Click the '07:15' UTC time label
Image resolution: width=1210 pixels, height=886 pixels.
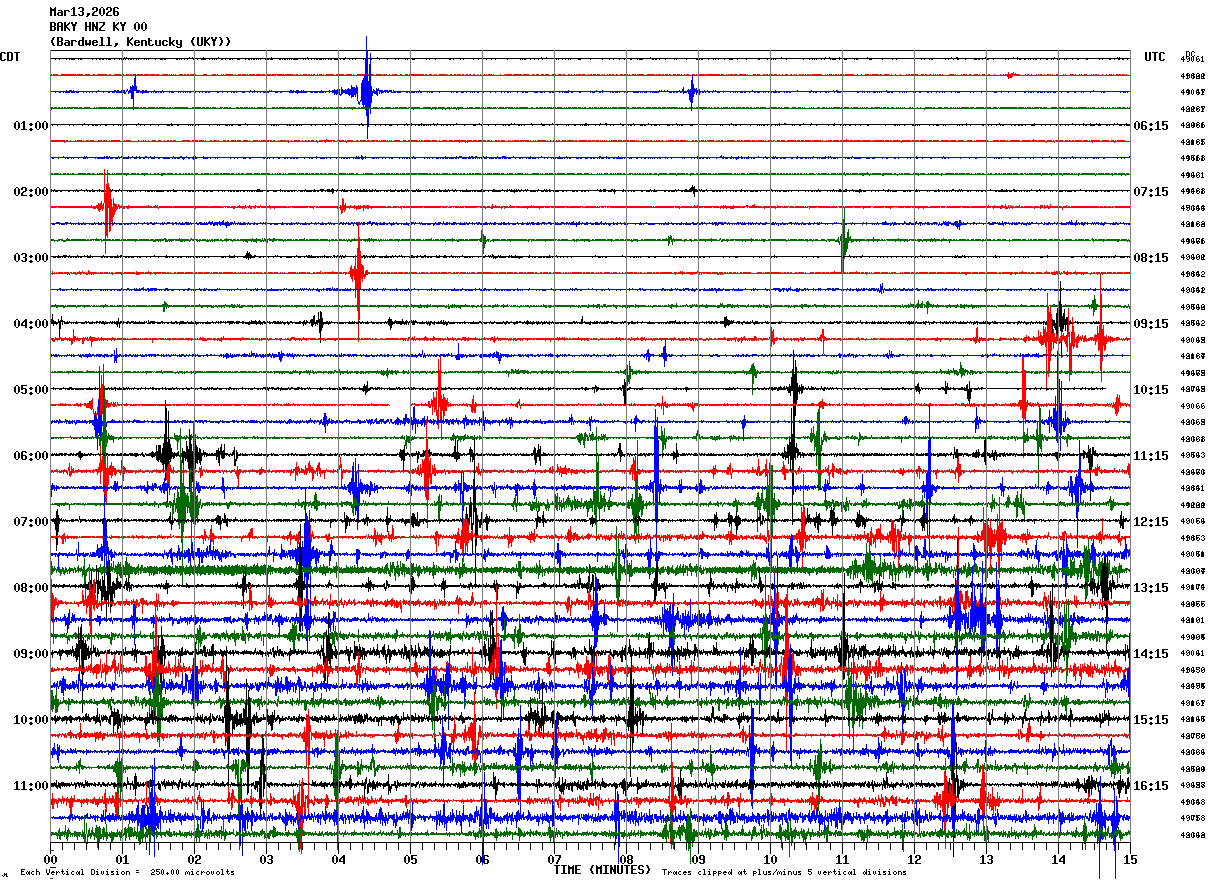coord(1151,192)
